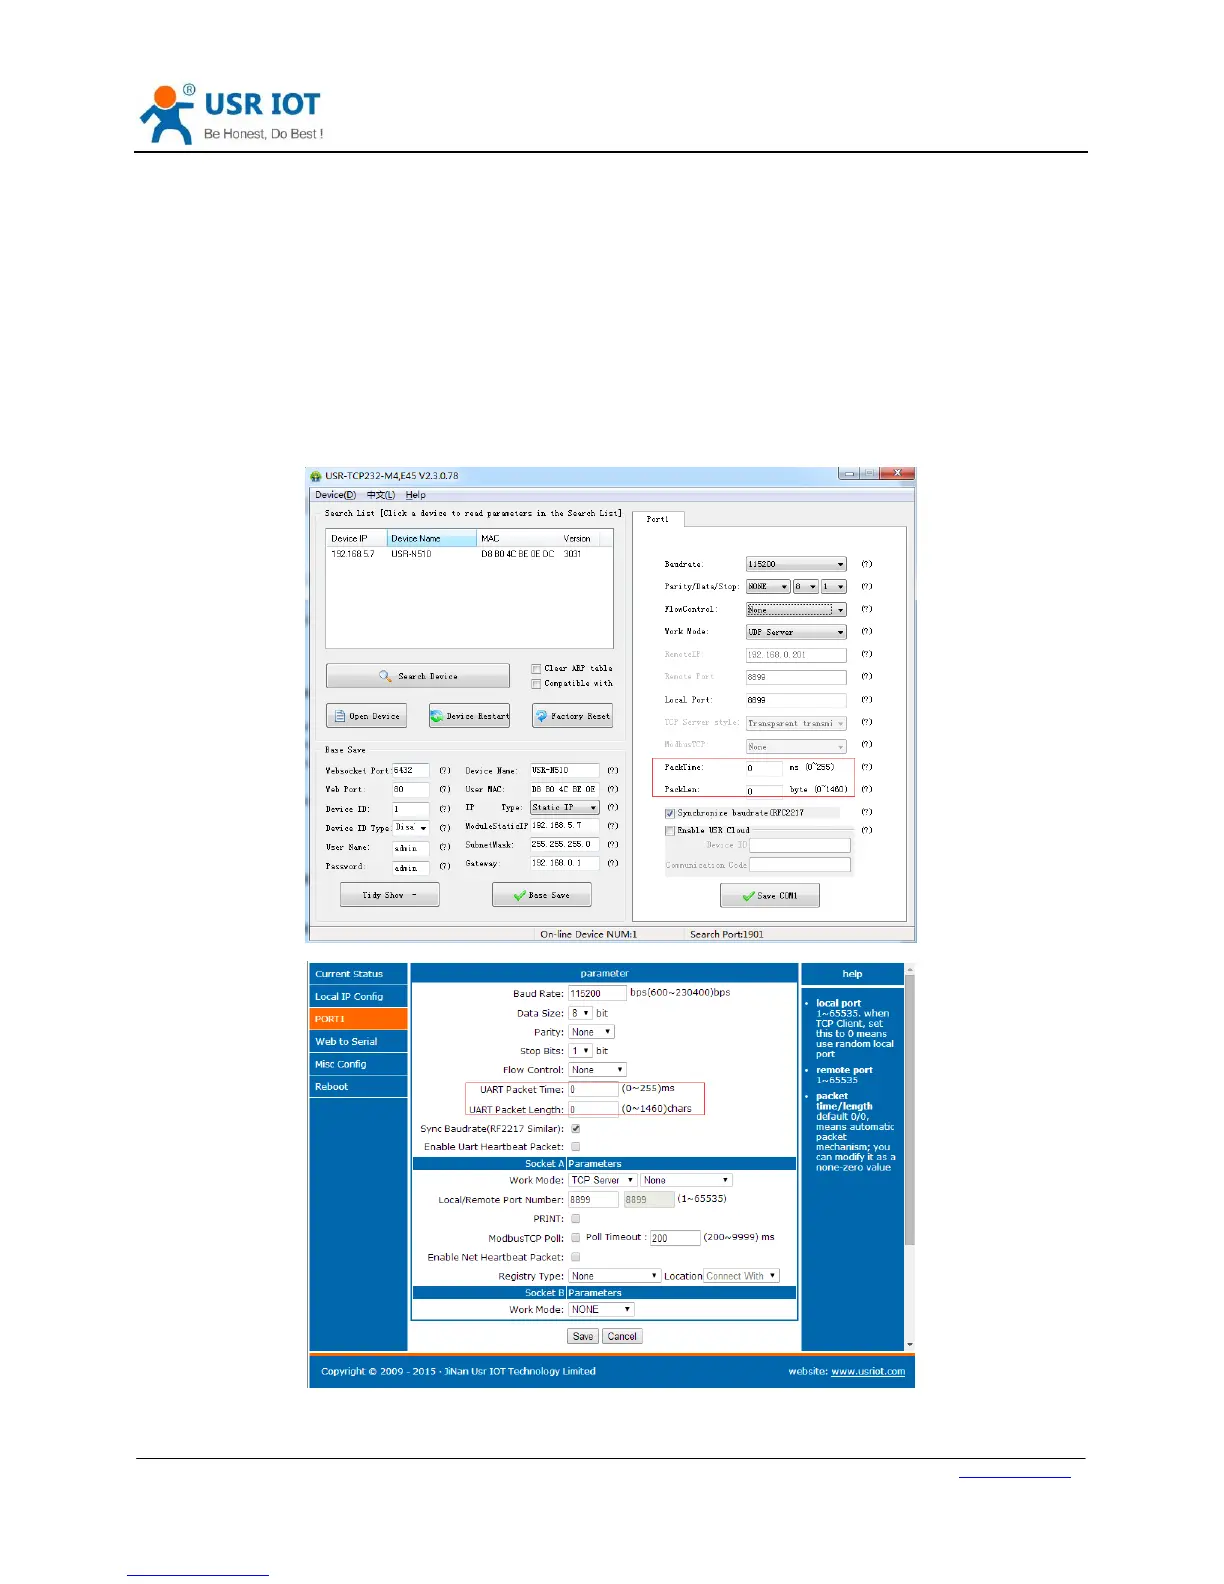Open the Registry Type dropdown

pos(615,1276)
